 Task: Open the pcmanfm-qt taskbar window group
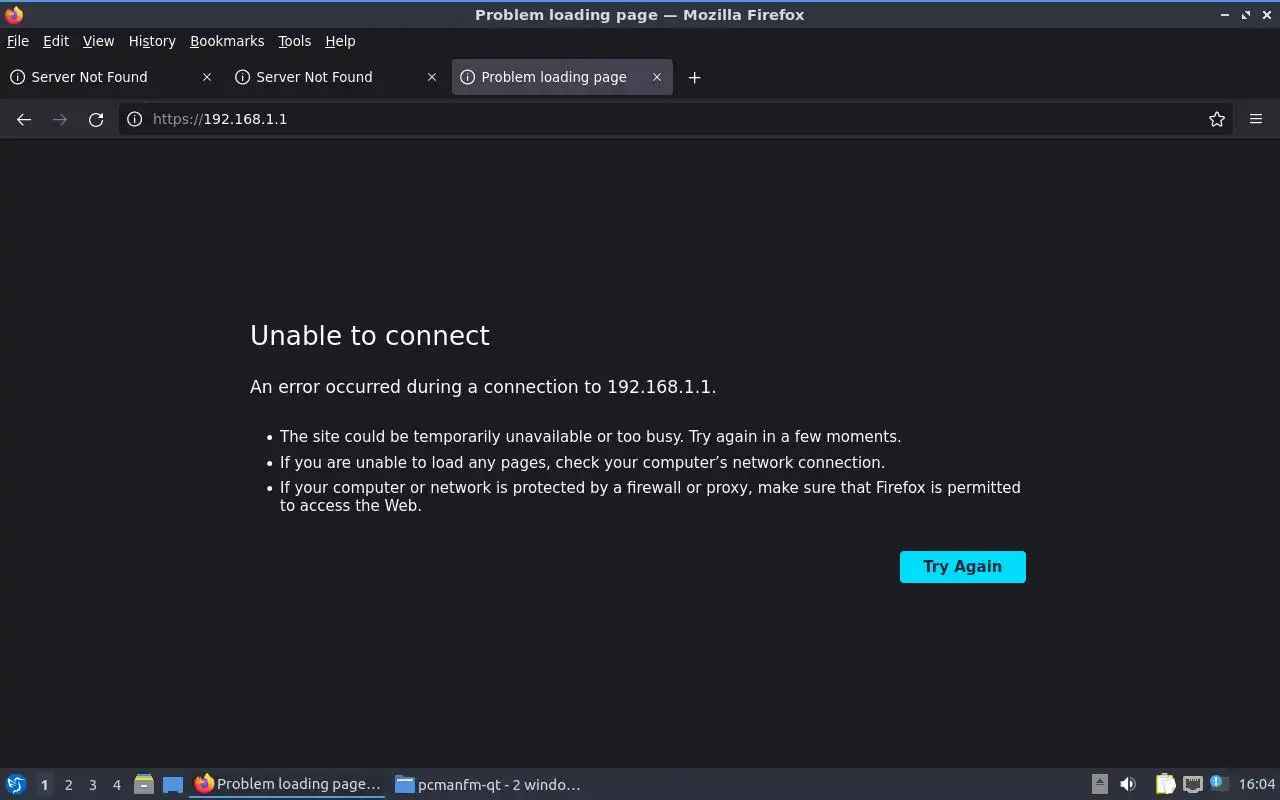[488, 784]
